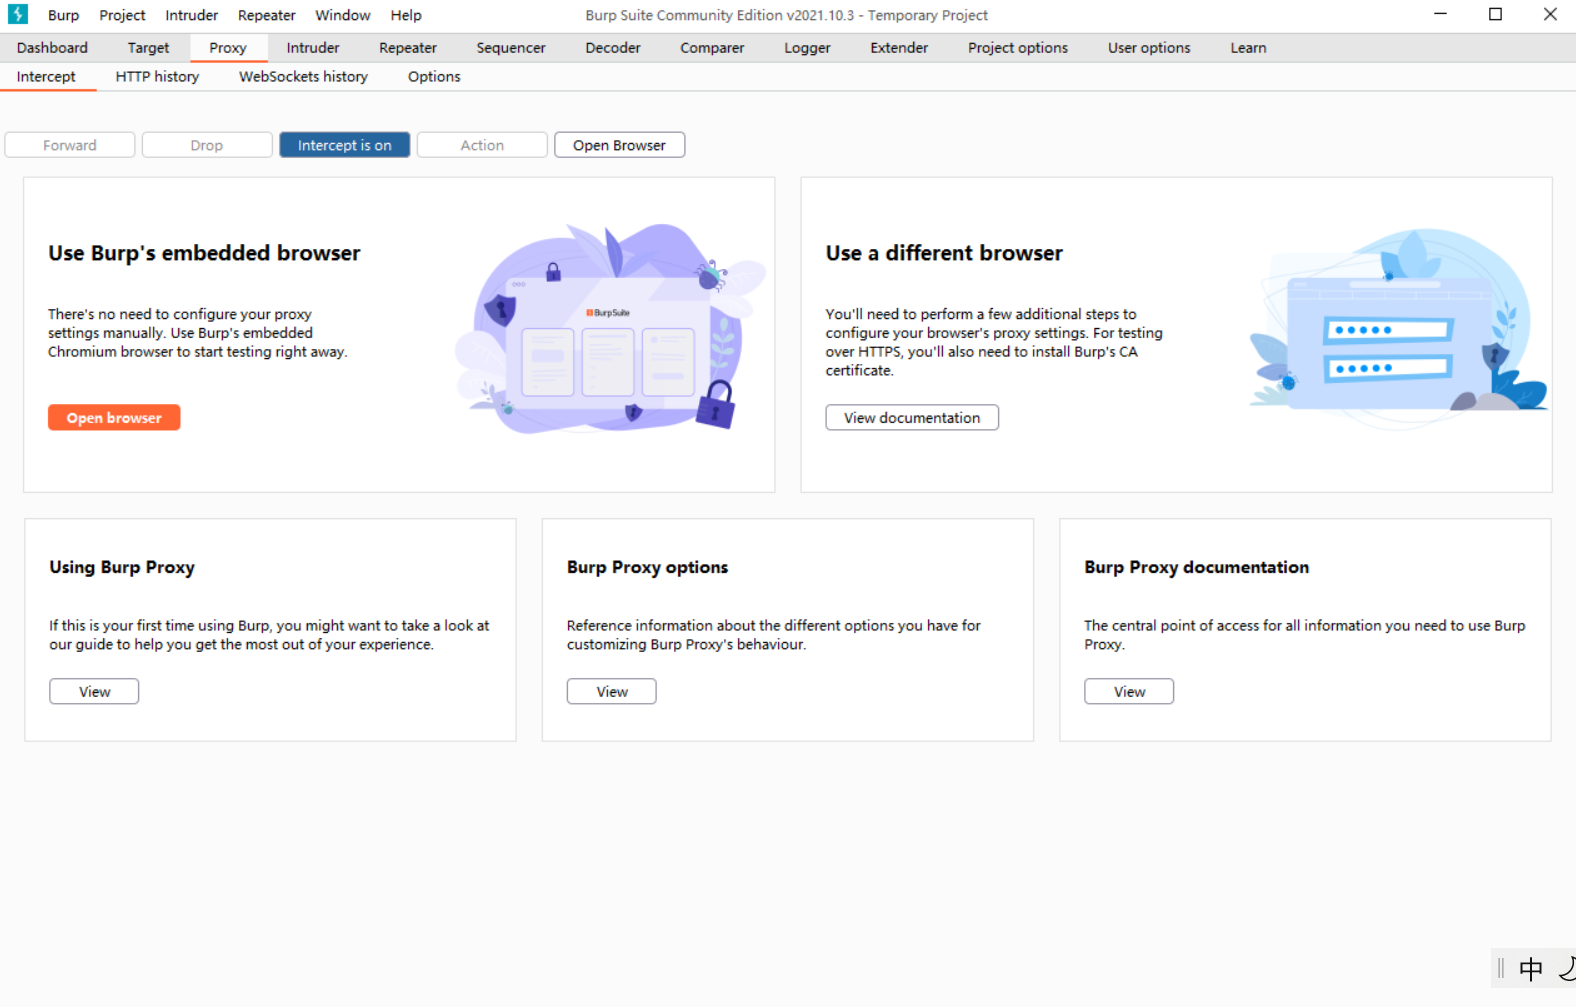Click View under Using Burp Proxy
This screenshot has width=1576, height=1007.
coord(94,692)
